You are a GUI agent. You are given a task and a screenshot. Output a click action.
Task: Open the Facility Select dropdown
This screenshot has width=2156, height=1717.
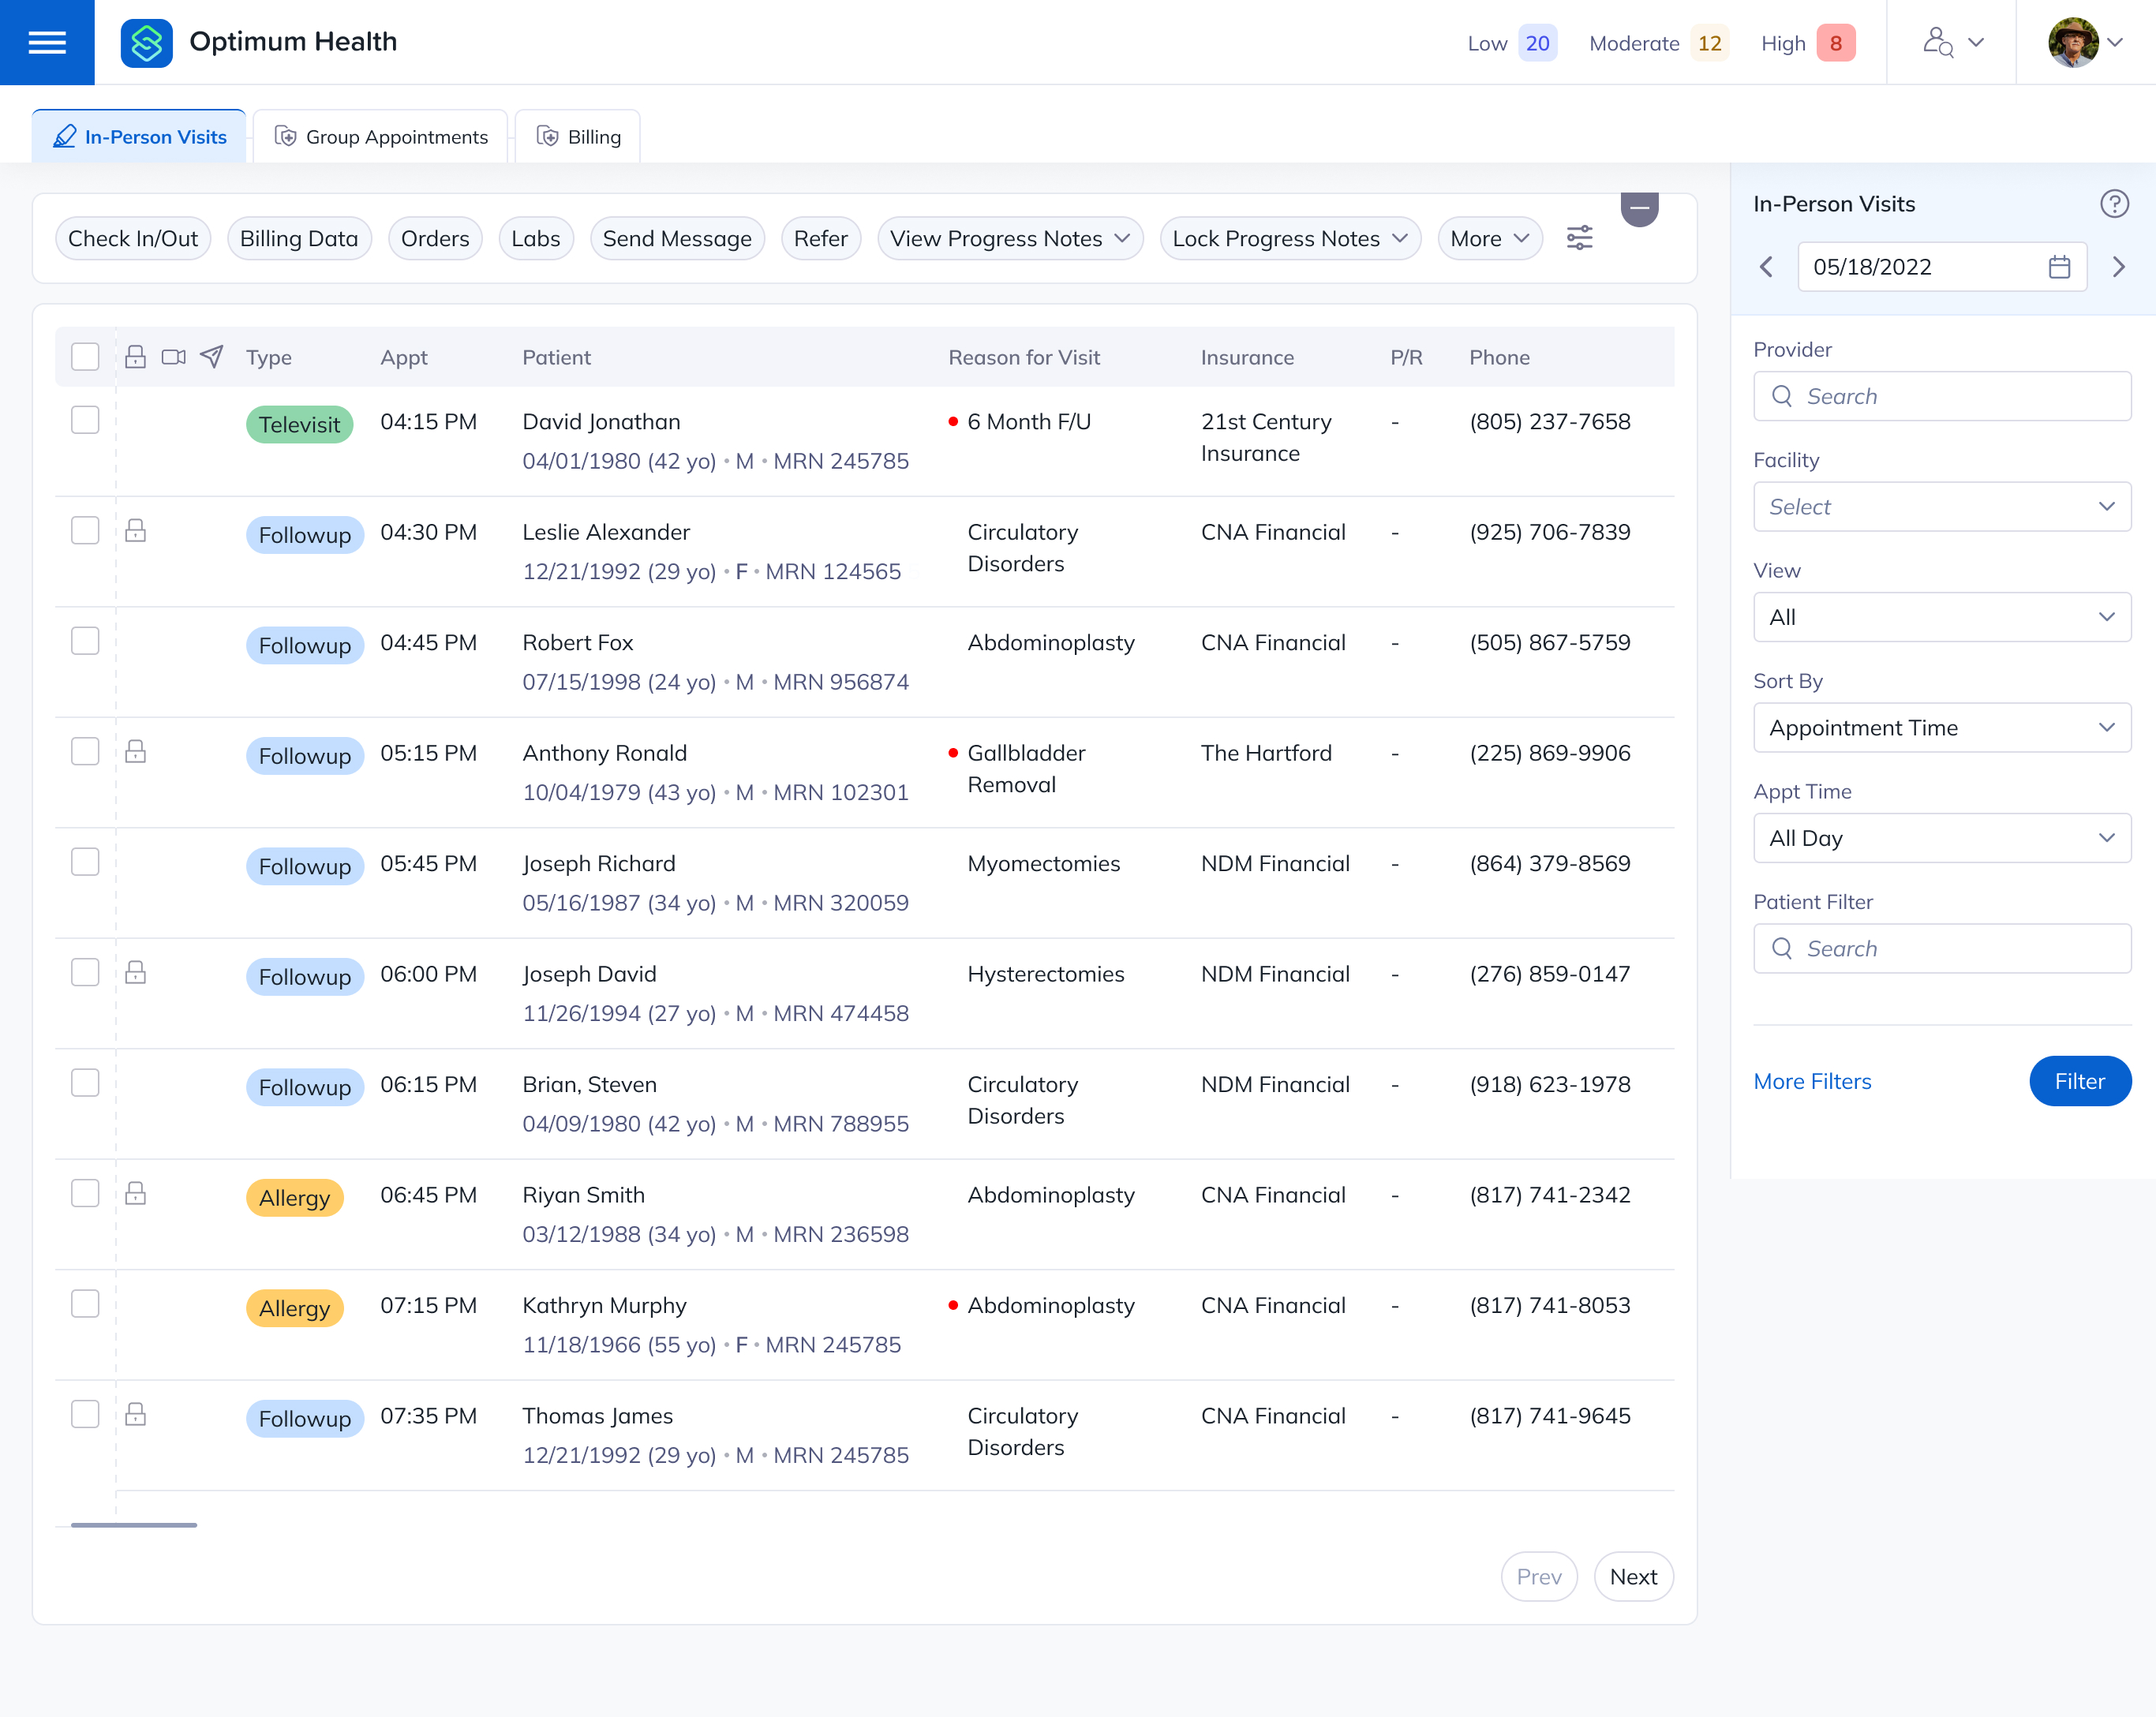point(1941,507)
